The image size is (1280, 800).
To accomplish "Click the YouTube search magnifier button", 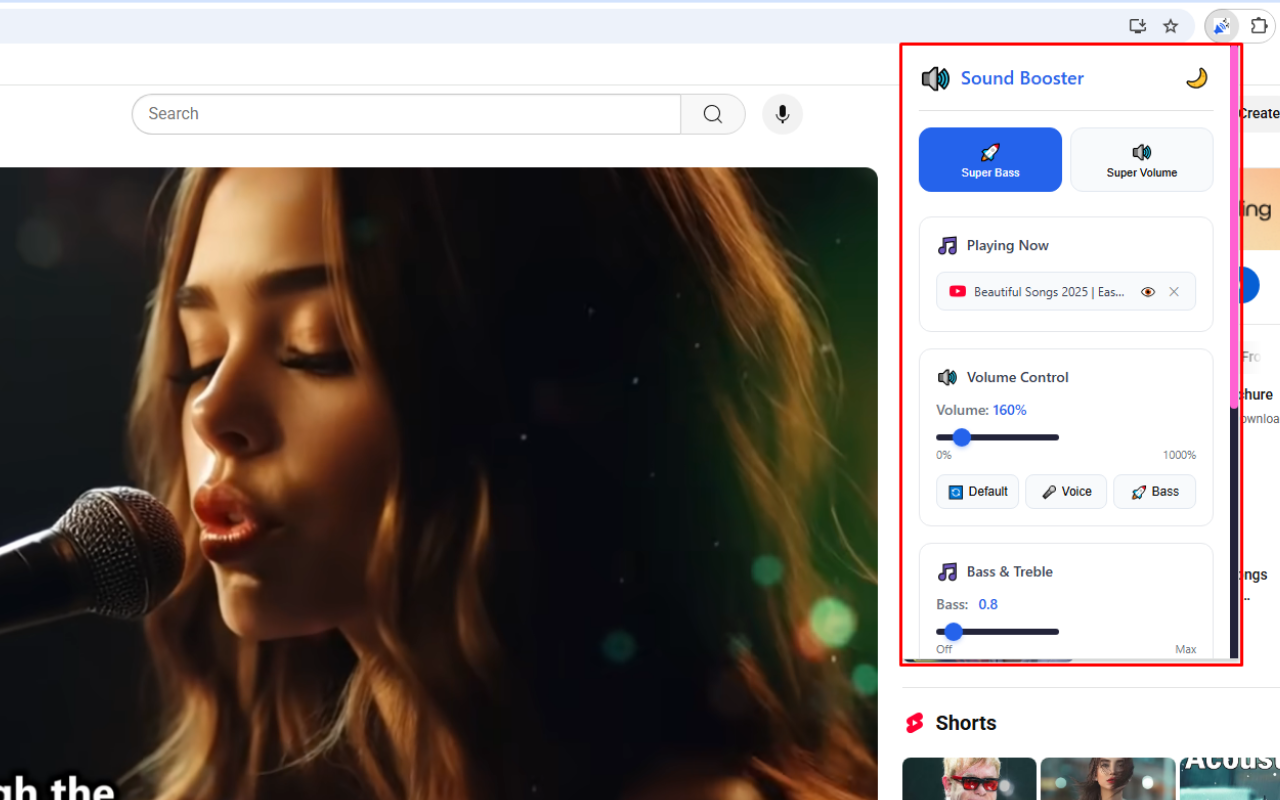I will 713,114.
